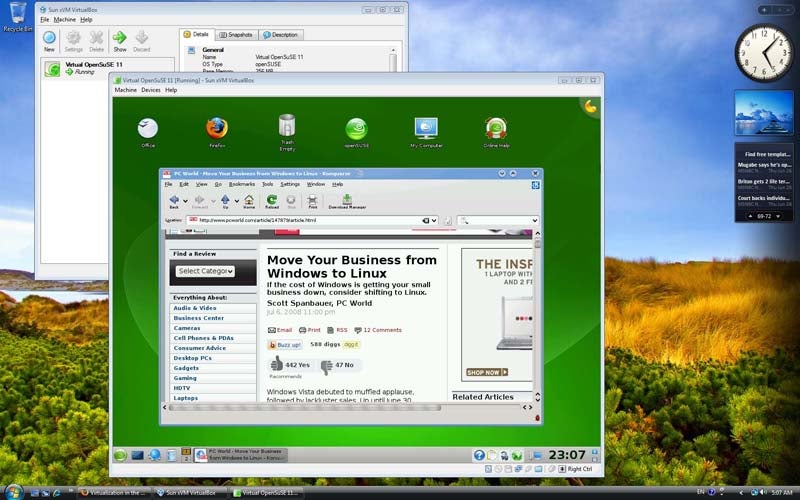800x500 pixels.
Task: Click the Windows Start orb
Action: point(14,492)
